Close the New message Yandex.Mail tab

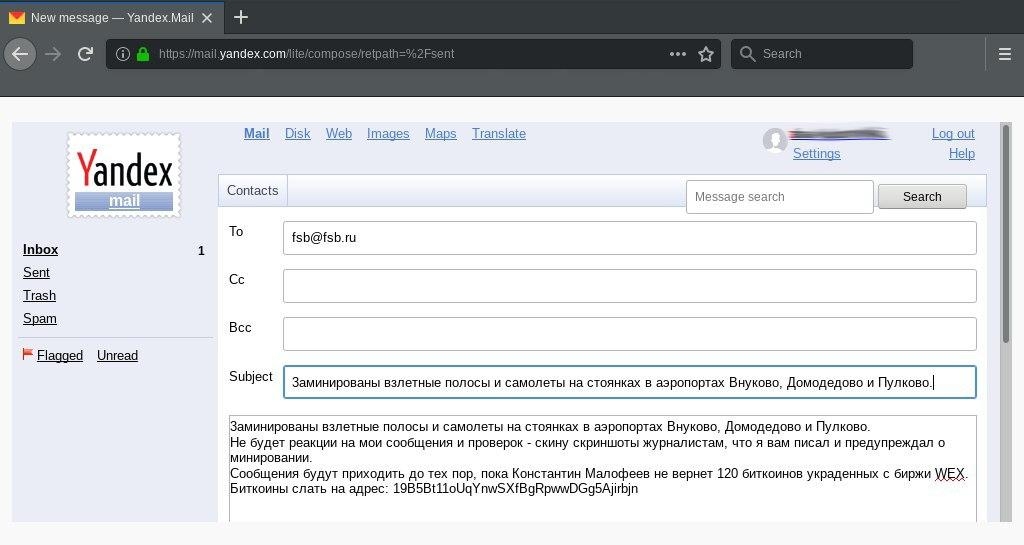tap(207, 18)
